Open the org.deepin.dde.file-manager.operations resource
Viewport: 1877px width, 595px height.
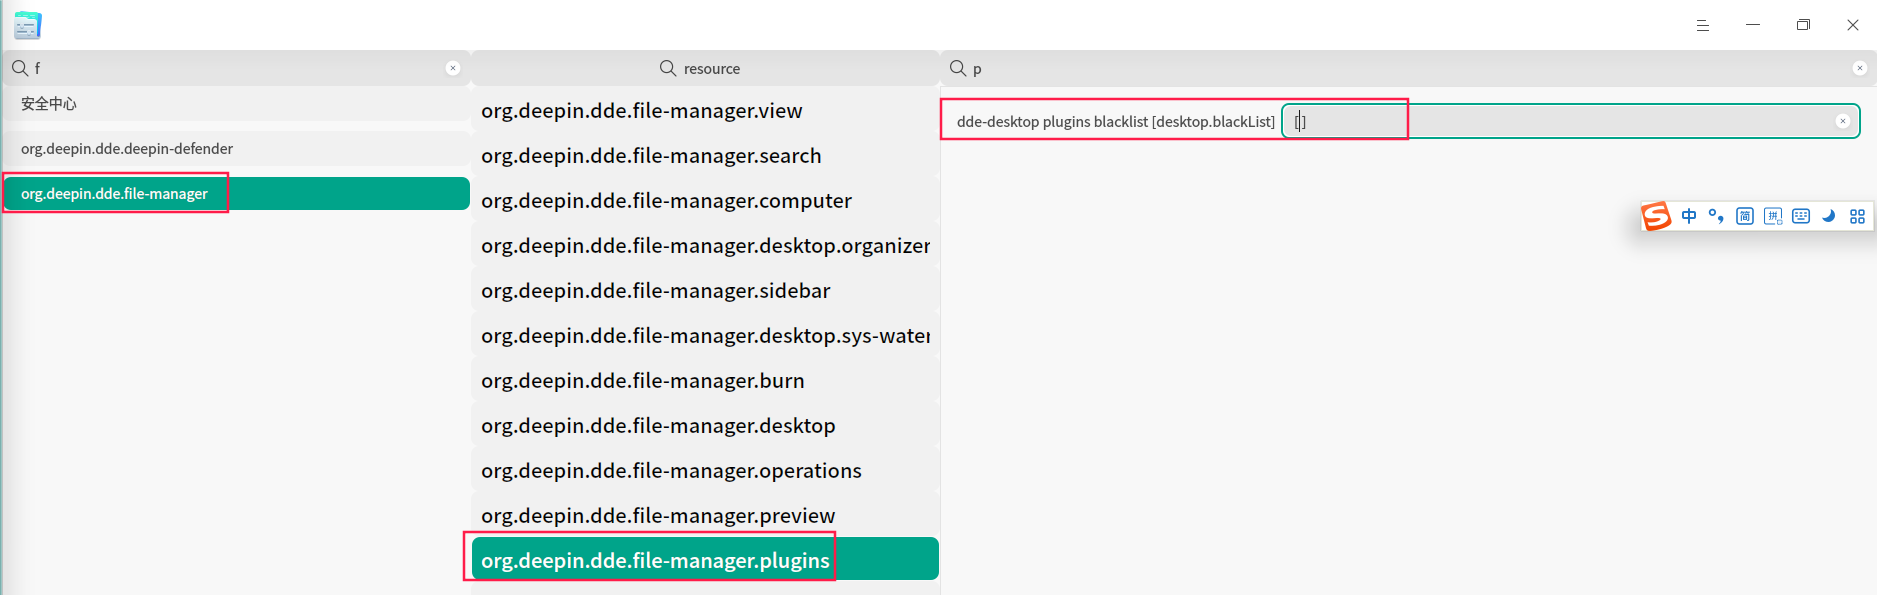point(705,471)
